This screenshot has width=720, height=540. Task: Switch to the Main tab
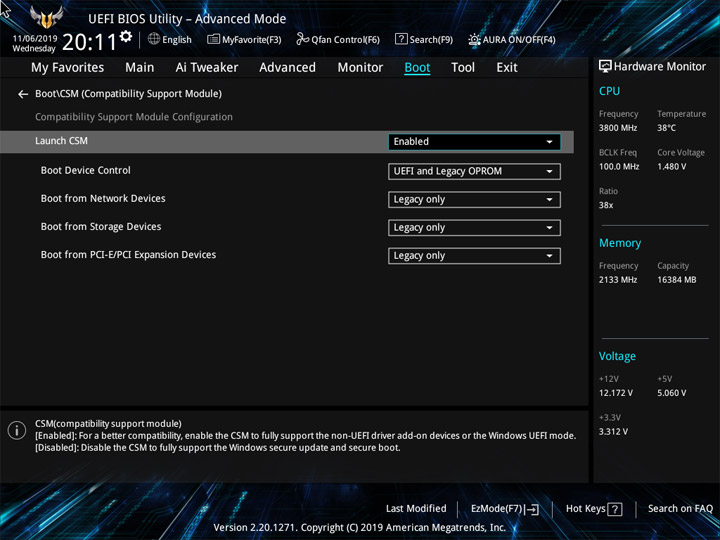pos(140,68)
